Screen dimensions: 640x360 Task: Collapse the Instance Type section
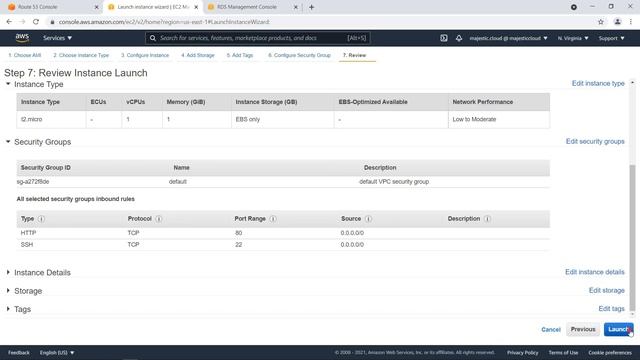8,84
